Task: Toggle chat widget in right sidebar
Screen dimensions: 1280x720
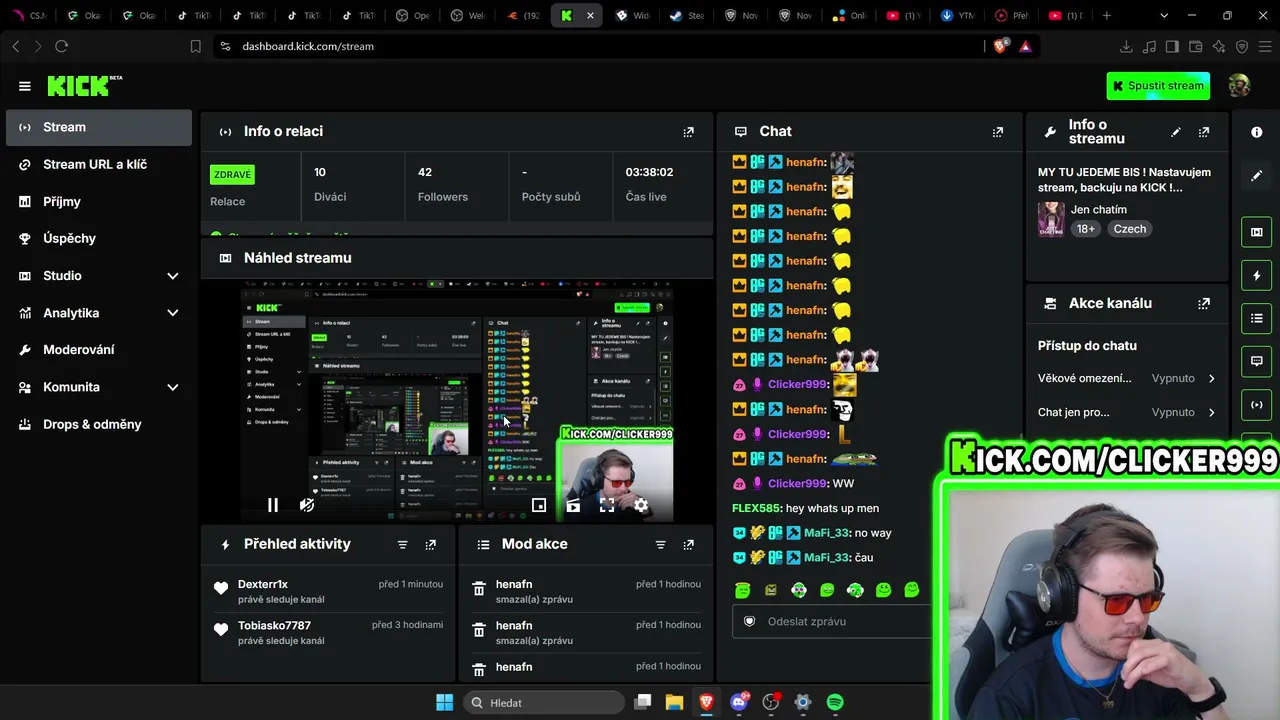Action: (1257, 361)
